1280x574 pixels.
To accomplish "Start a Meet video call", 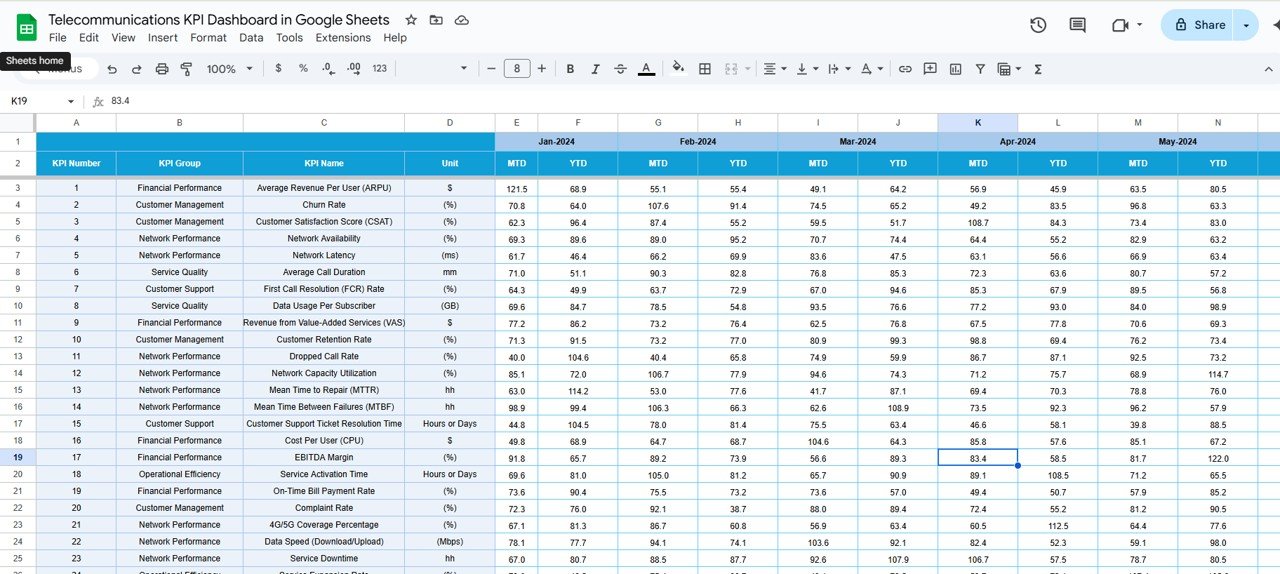I will (x=1120, y=25).
